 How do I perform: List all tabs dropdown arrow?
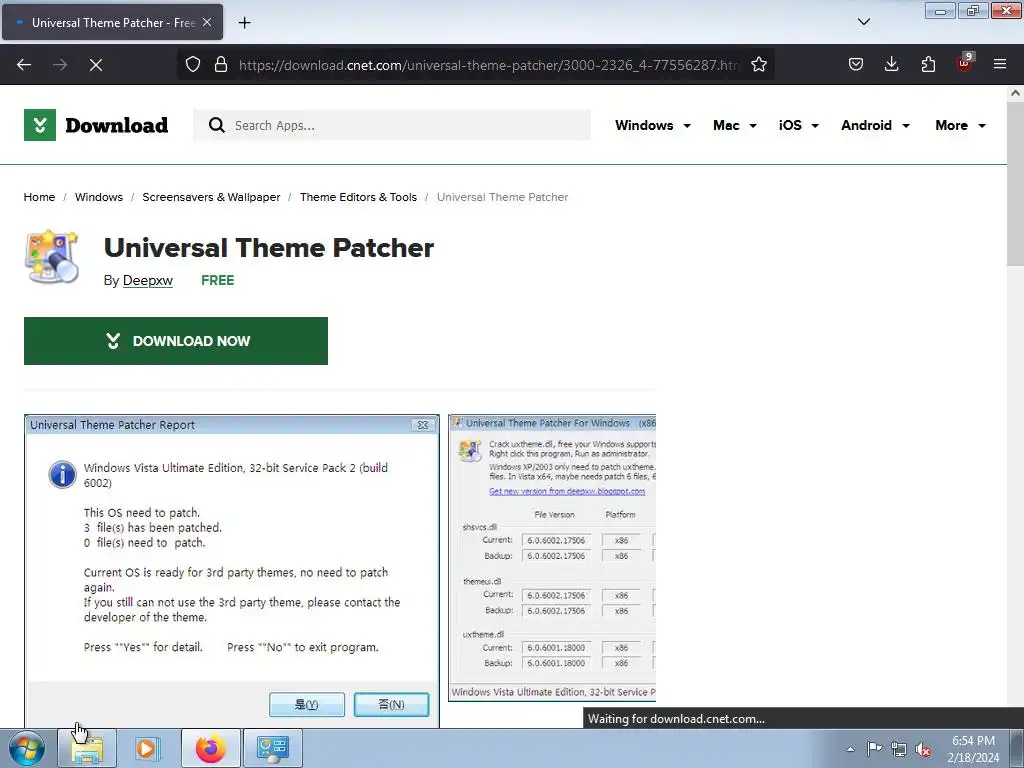(863, 22)
